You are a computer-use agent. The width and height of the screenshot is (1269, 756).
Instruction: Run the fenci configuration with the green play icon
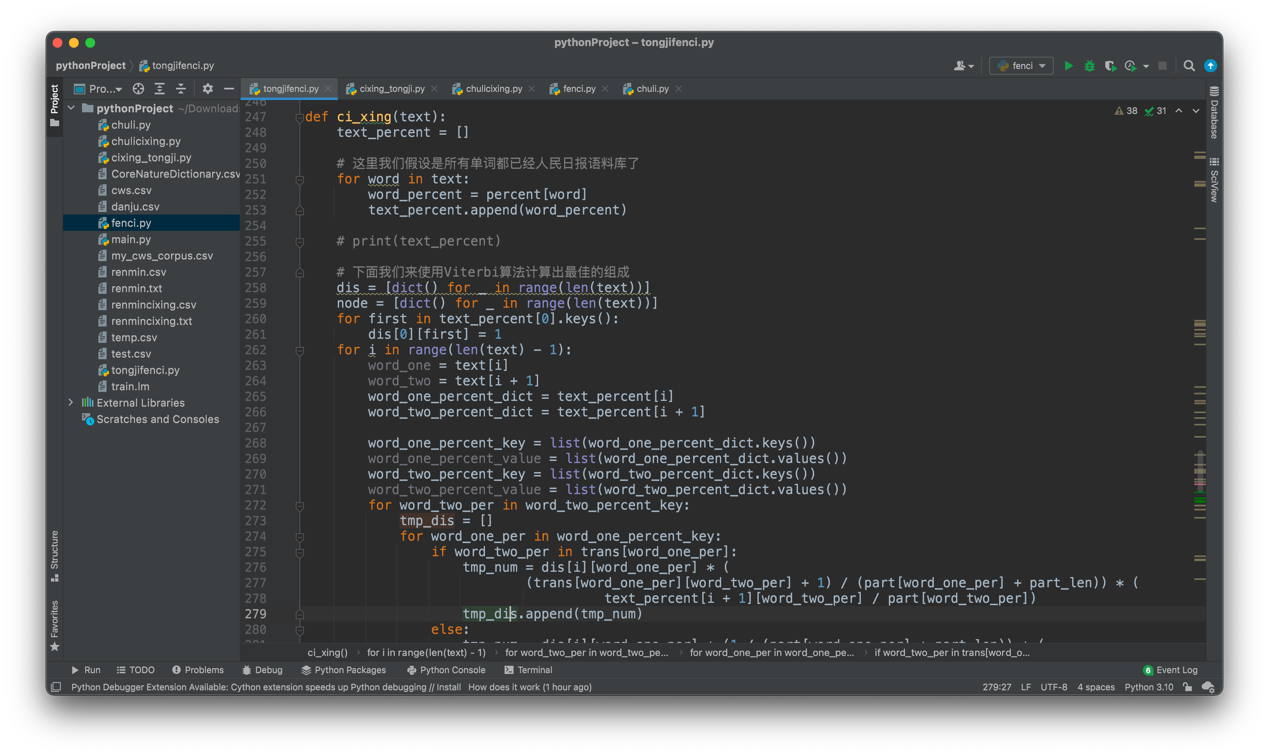click(1068, 66)
